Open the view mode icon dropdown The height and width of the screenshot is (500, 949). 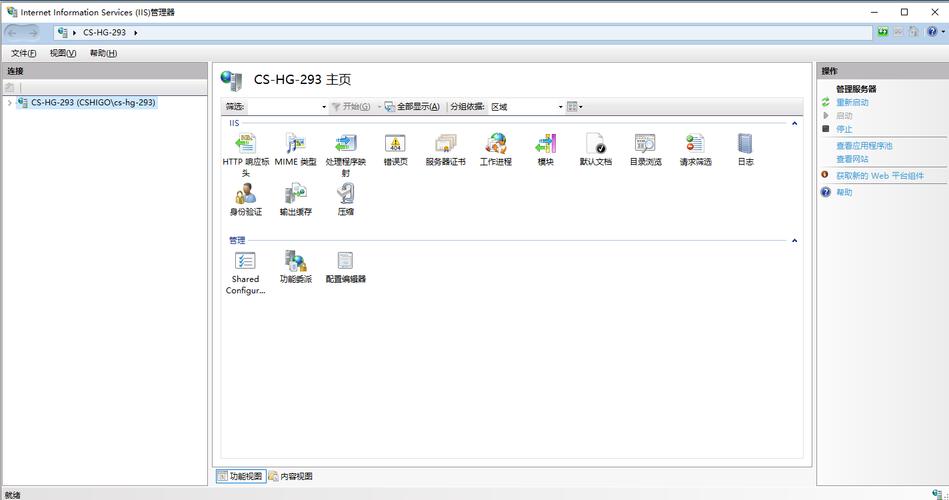coord(574,107)
